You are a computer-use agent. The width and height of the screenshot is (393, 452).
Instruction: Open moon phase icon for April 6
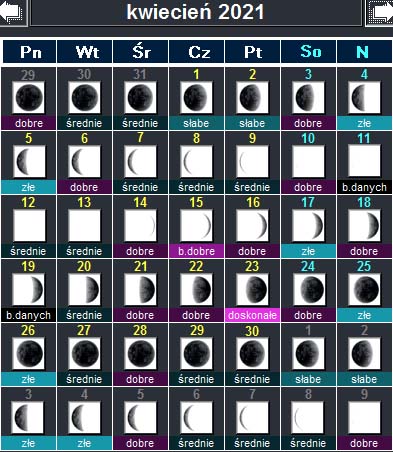click(x=84, y=162)
